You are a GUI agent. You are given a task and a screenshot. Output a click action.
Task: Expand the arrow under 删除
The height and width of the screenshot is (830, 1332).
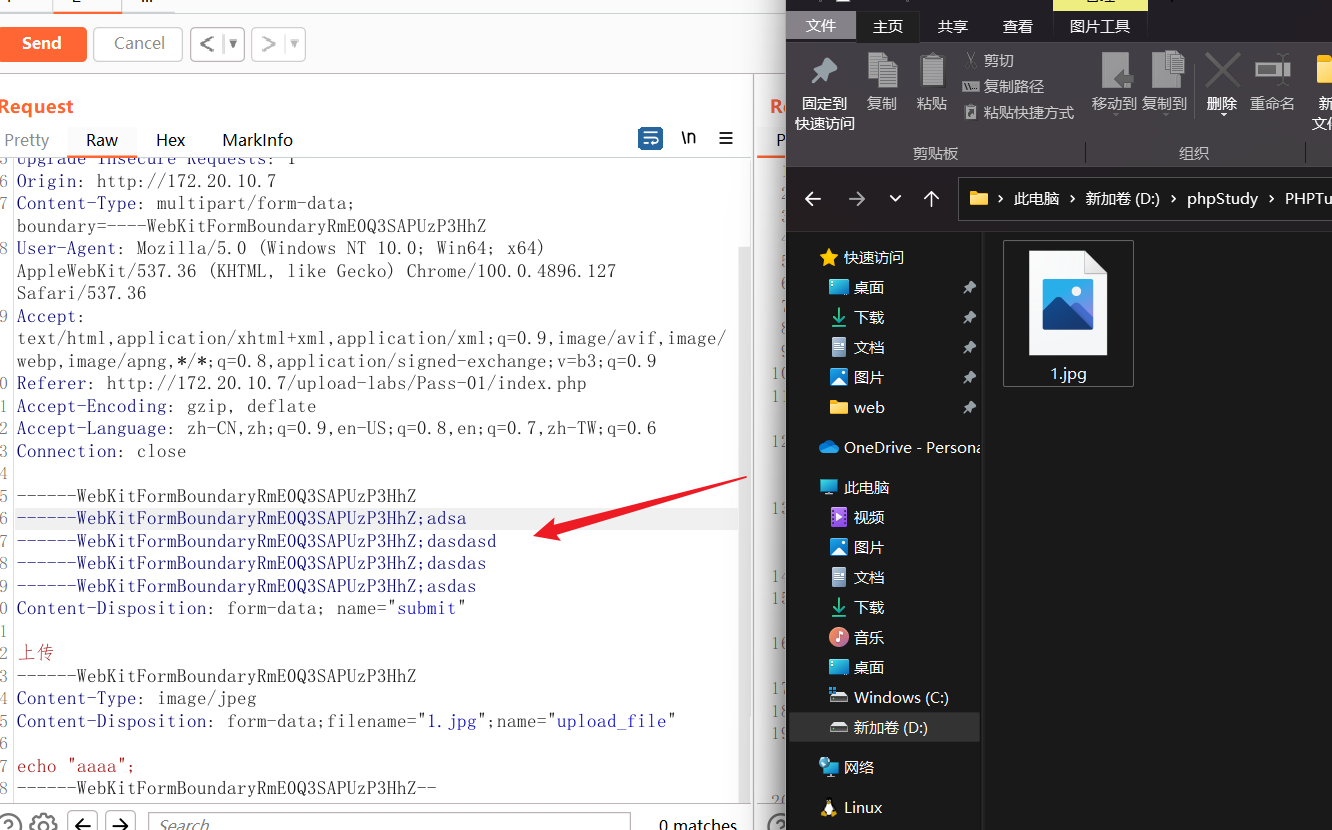pos(1222,115)
